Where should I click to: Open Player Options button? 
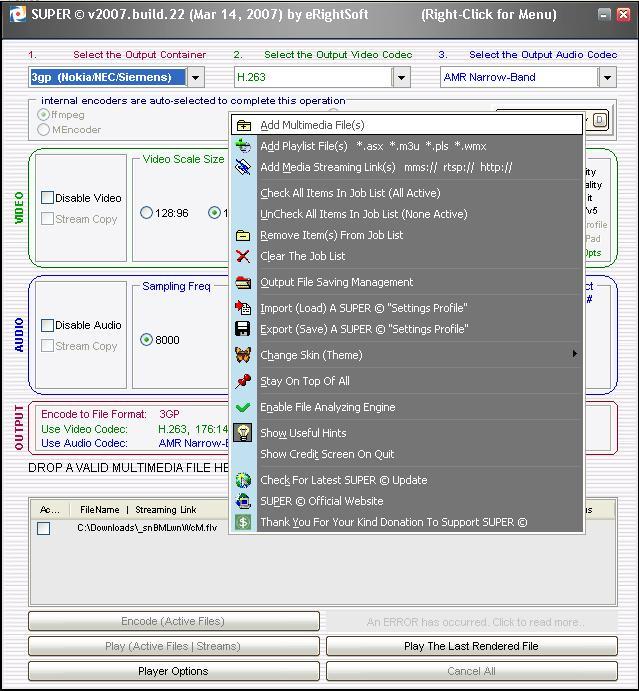pos(174,671)
